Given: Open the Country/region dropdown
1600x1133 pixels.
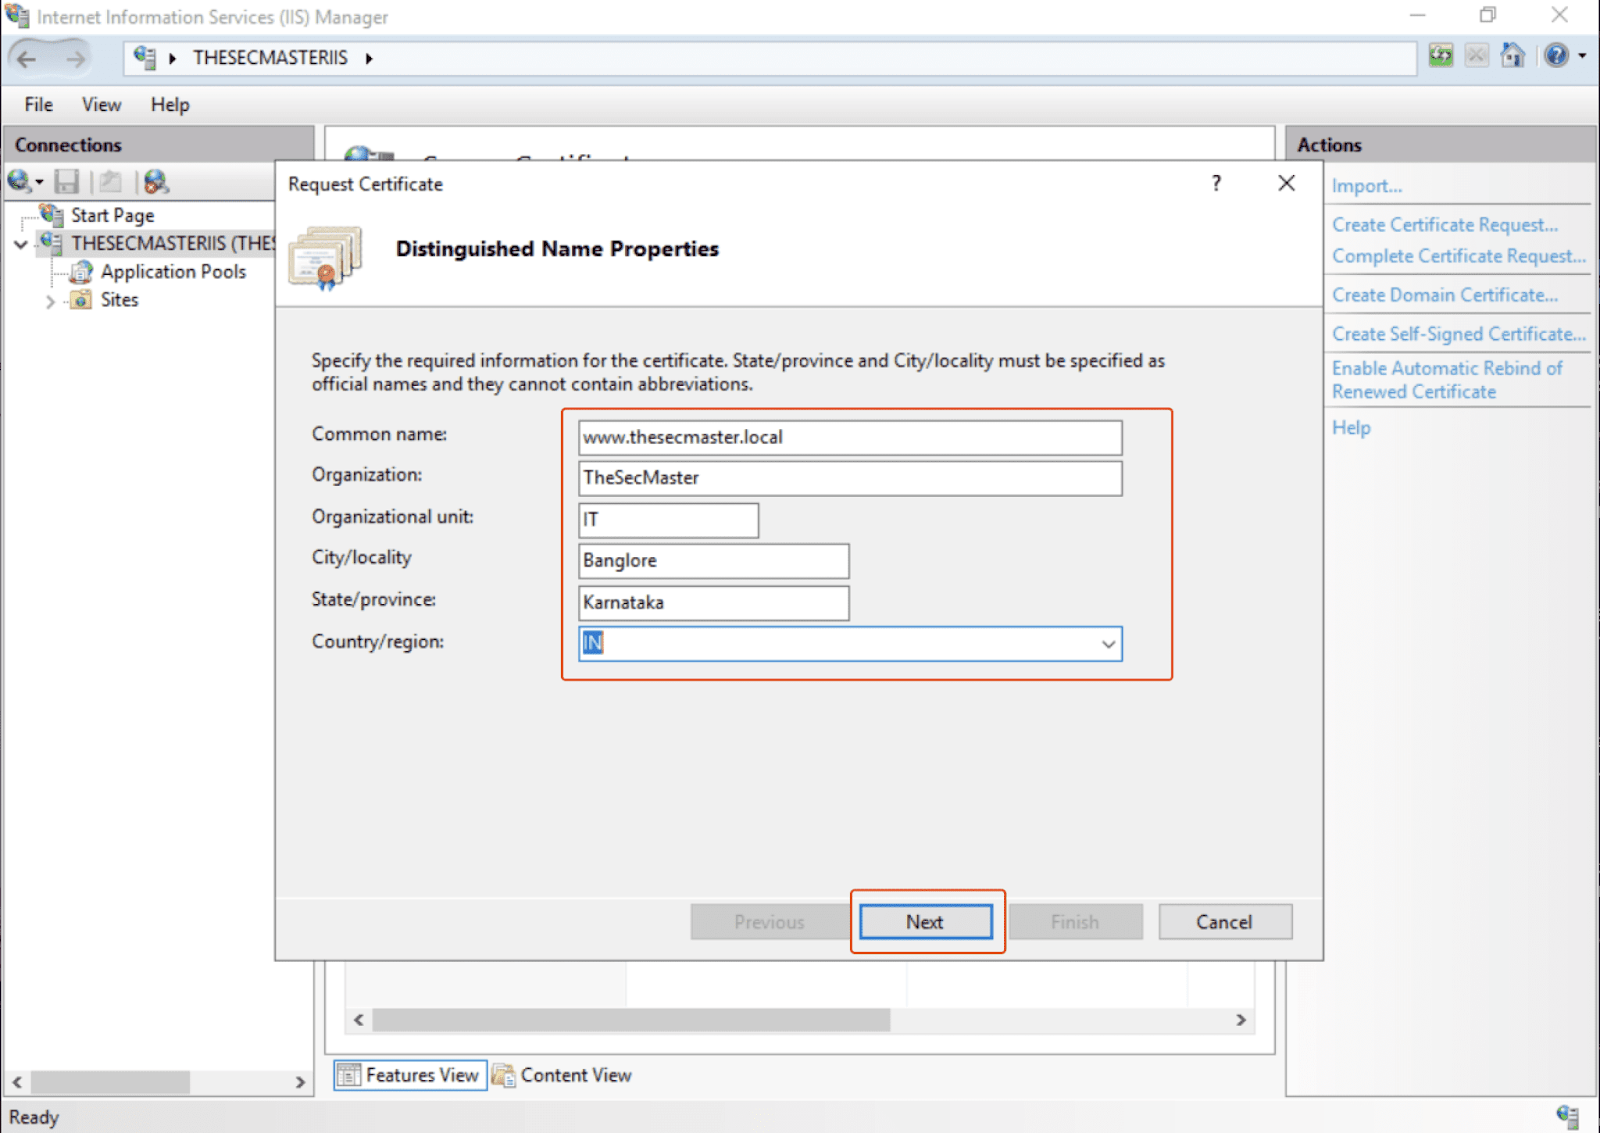Looking at the screenshot, I should click(1108, 644).
